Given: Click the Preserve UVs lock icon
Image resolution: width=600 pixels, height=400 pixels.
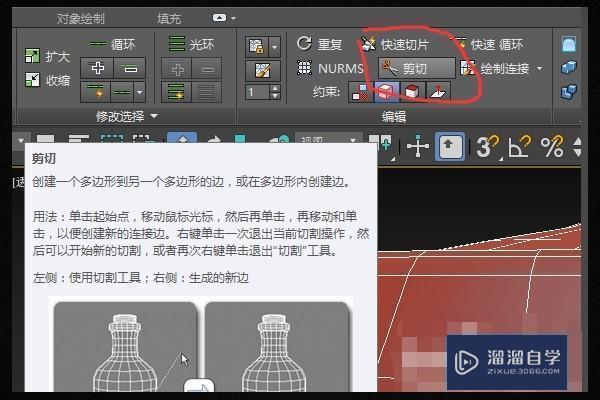Looking at the screenshot, I should tap(256, 47).
